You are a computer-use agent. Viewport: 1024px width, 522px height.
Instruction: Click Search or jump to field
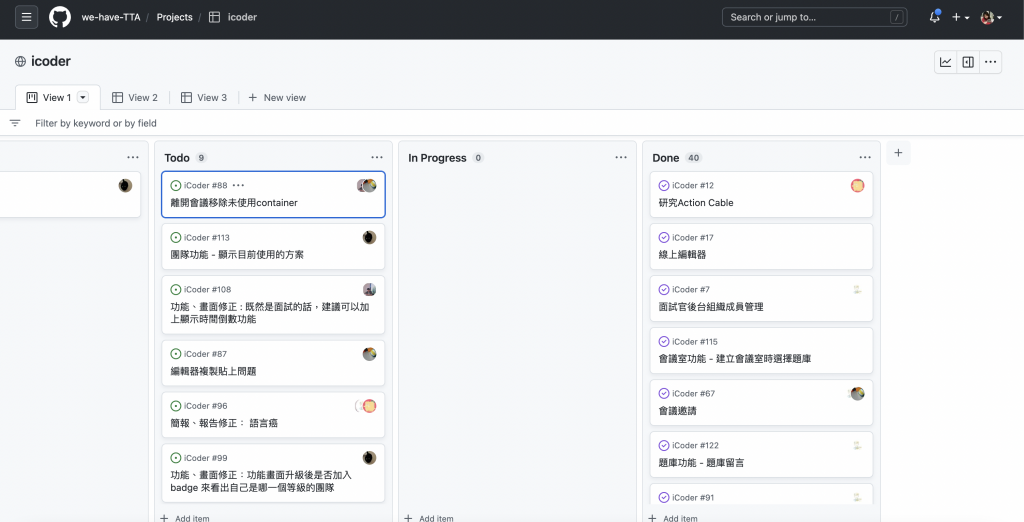[x=814, y=17]
